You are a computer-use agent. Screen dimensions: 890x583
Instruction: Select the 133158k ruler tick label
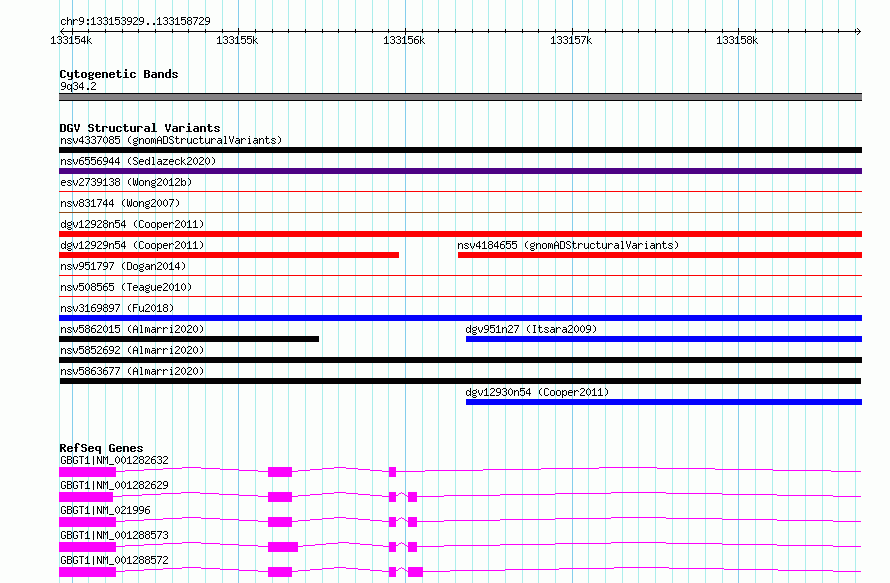(x=737, y=40)
